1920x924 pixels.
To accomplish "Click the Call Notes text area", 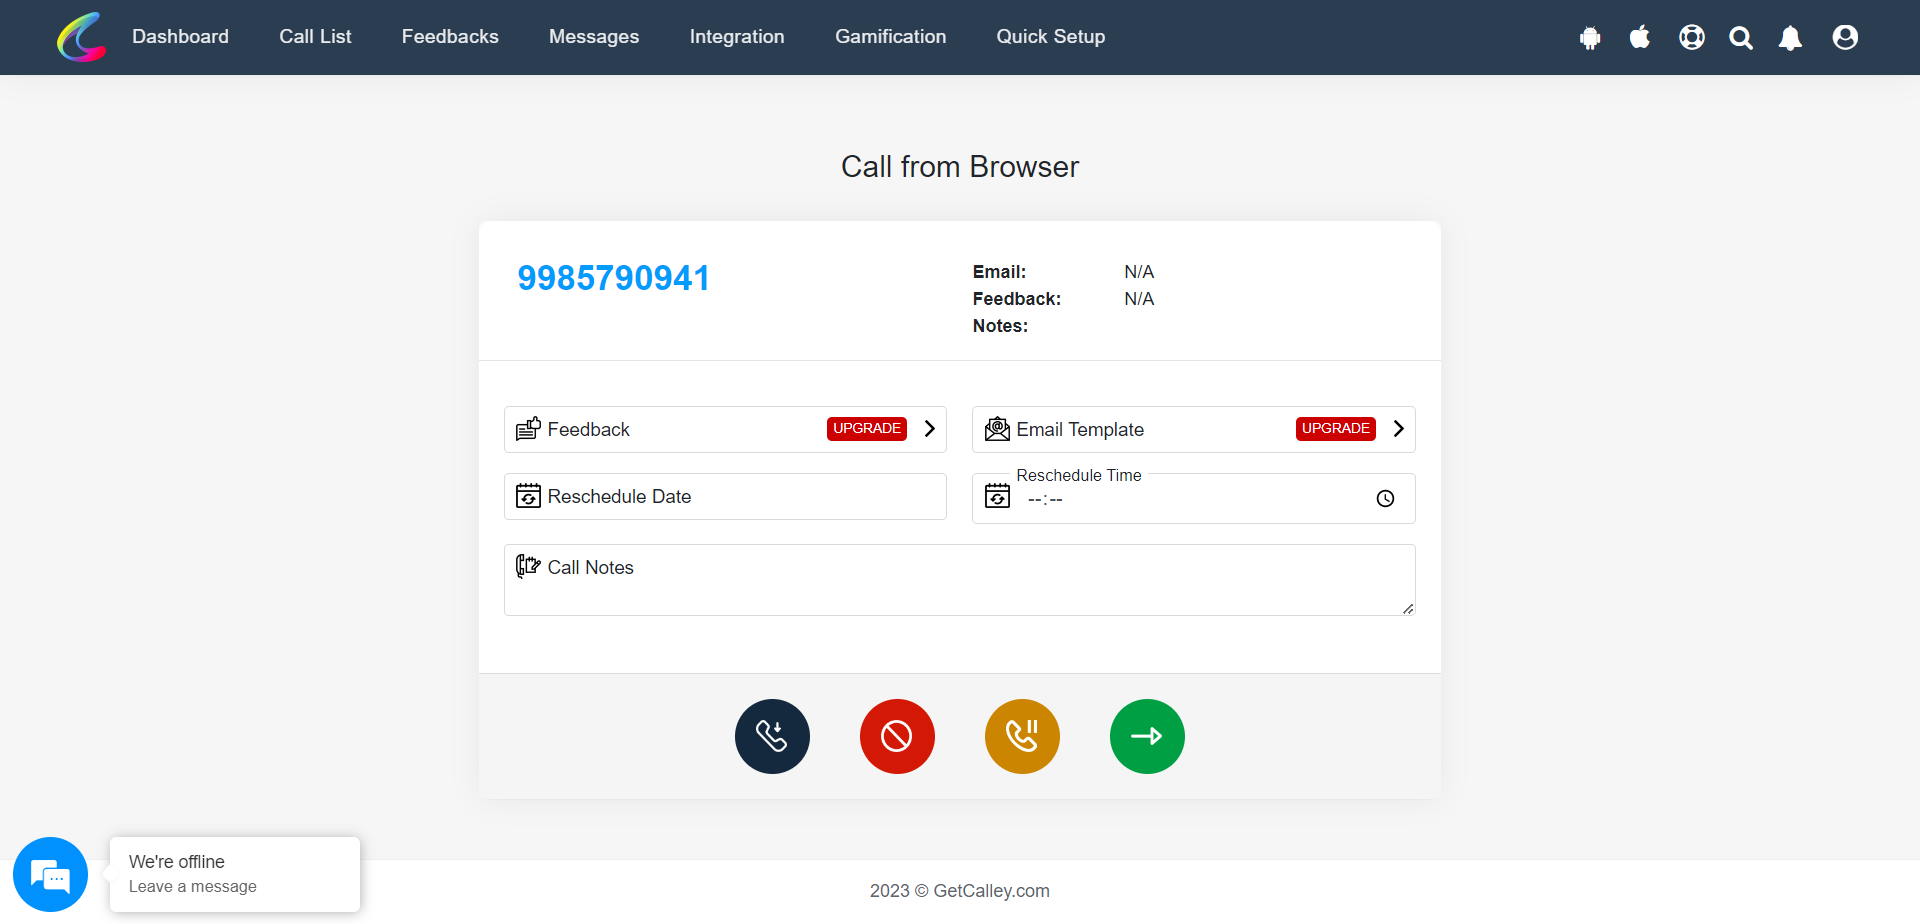I will (959, 580).
